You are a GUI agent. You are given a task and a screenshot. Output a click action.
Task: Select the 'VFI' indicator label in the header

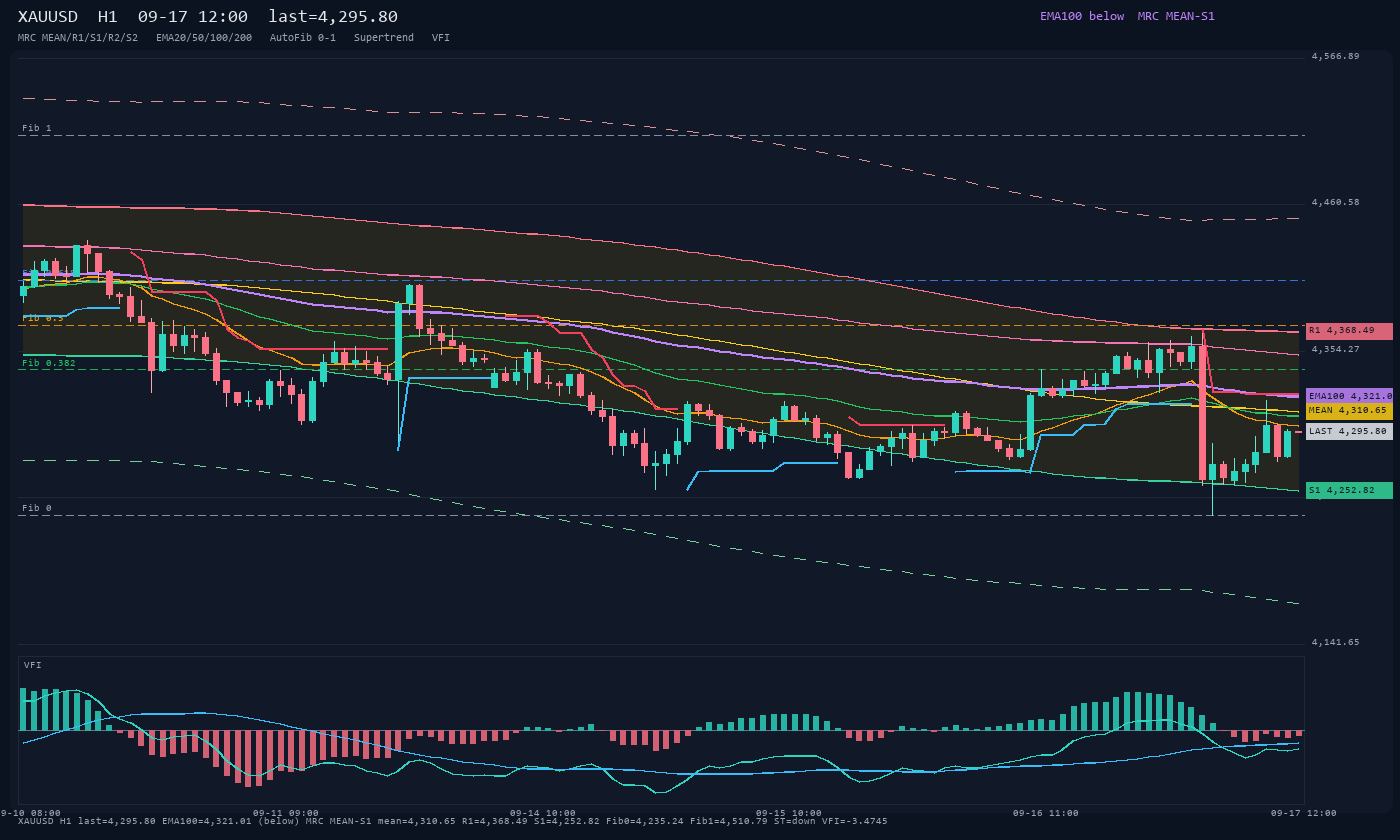click(441, 38)
